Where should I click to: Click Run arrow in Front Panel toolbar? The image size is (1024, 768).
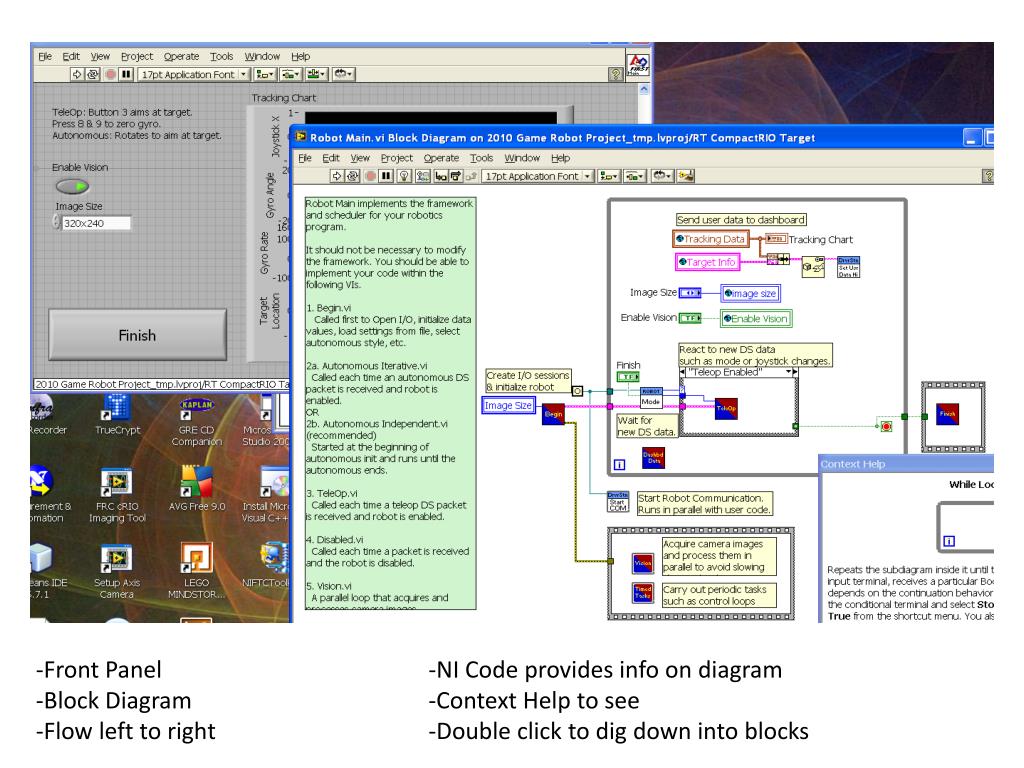pos(77,74)
